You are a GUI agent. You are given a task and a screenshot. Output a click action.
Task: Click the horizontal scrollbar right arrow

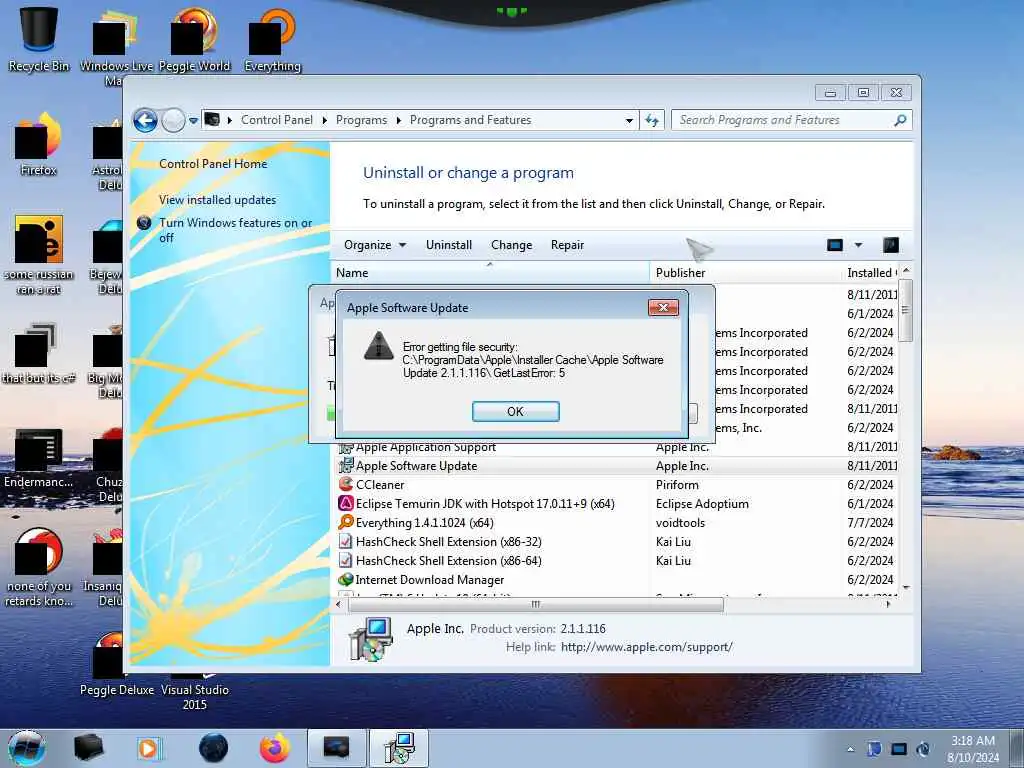(x=888, y=605)
